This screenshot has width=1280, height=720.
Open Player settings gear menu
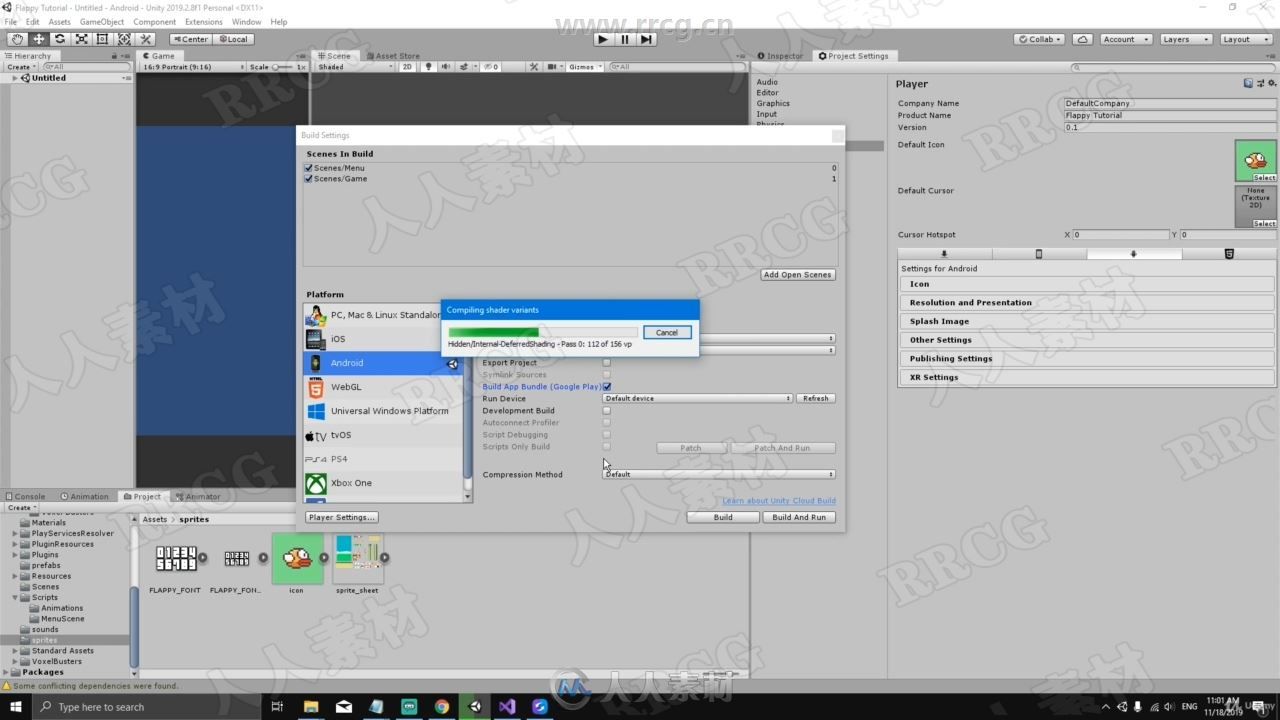pos(1270,84)
